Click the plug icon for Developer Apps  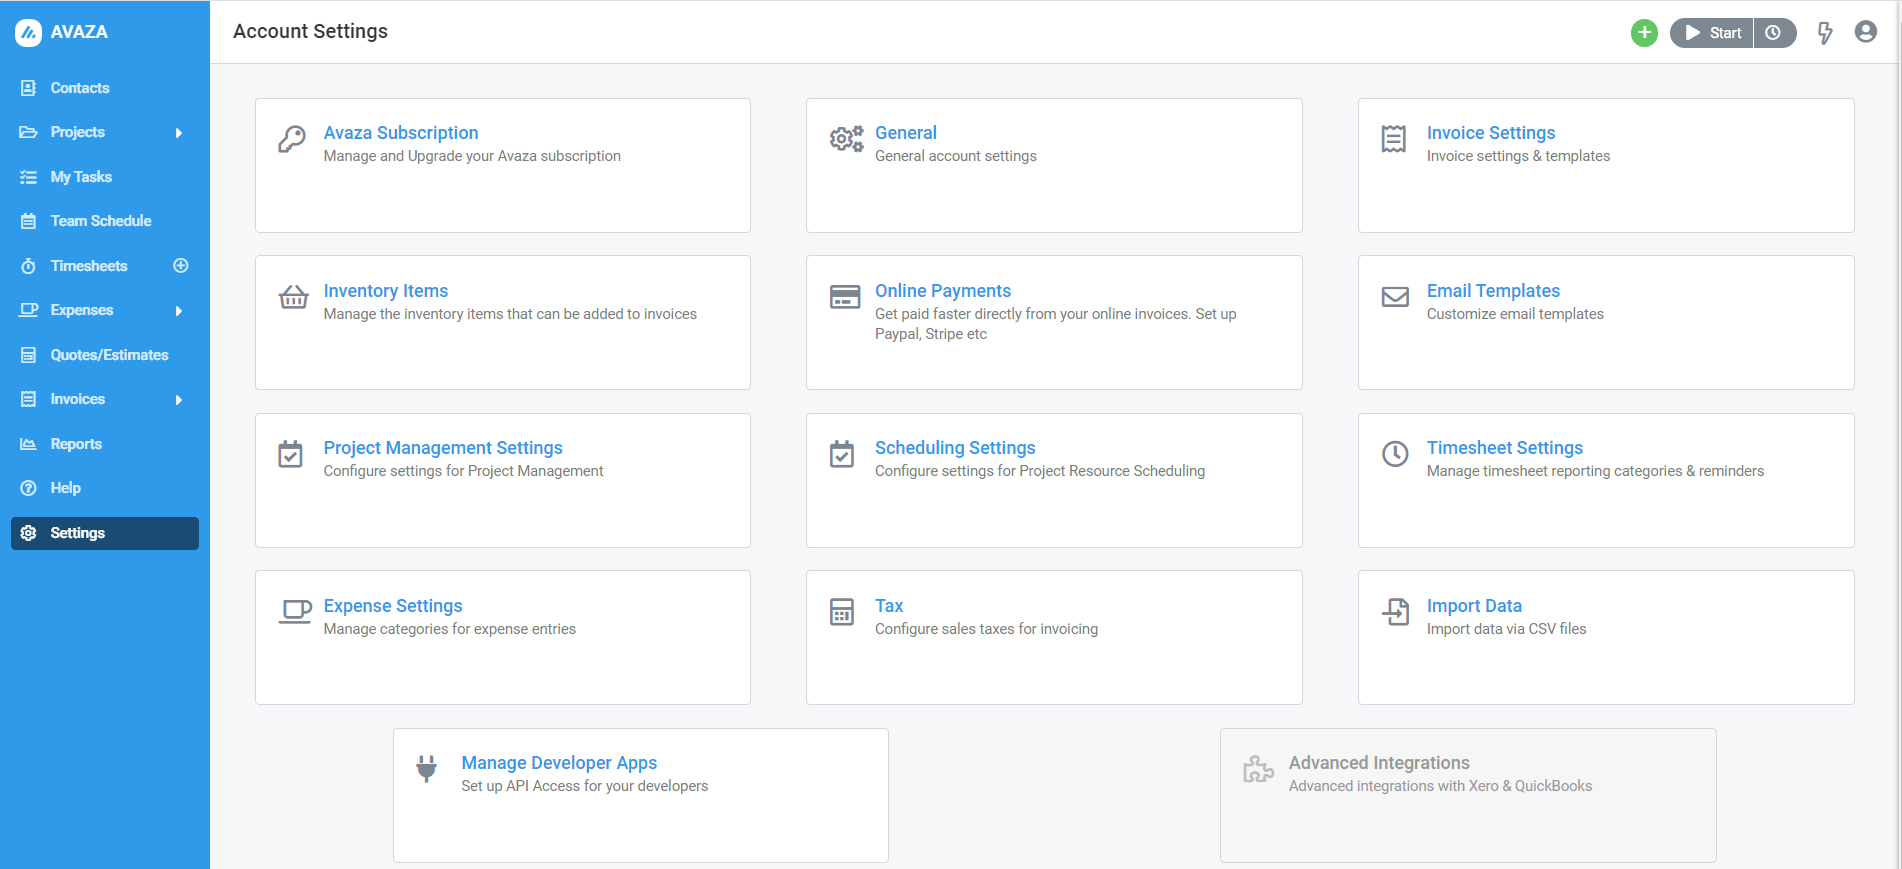427,769
